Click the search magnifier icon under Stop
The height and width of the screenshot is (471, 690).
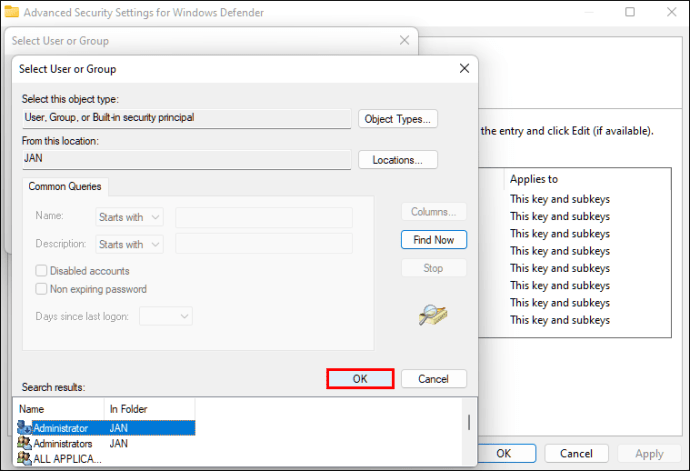pos(433,314)
